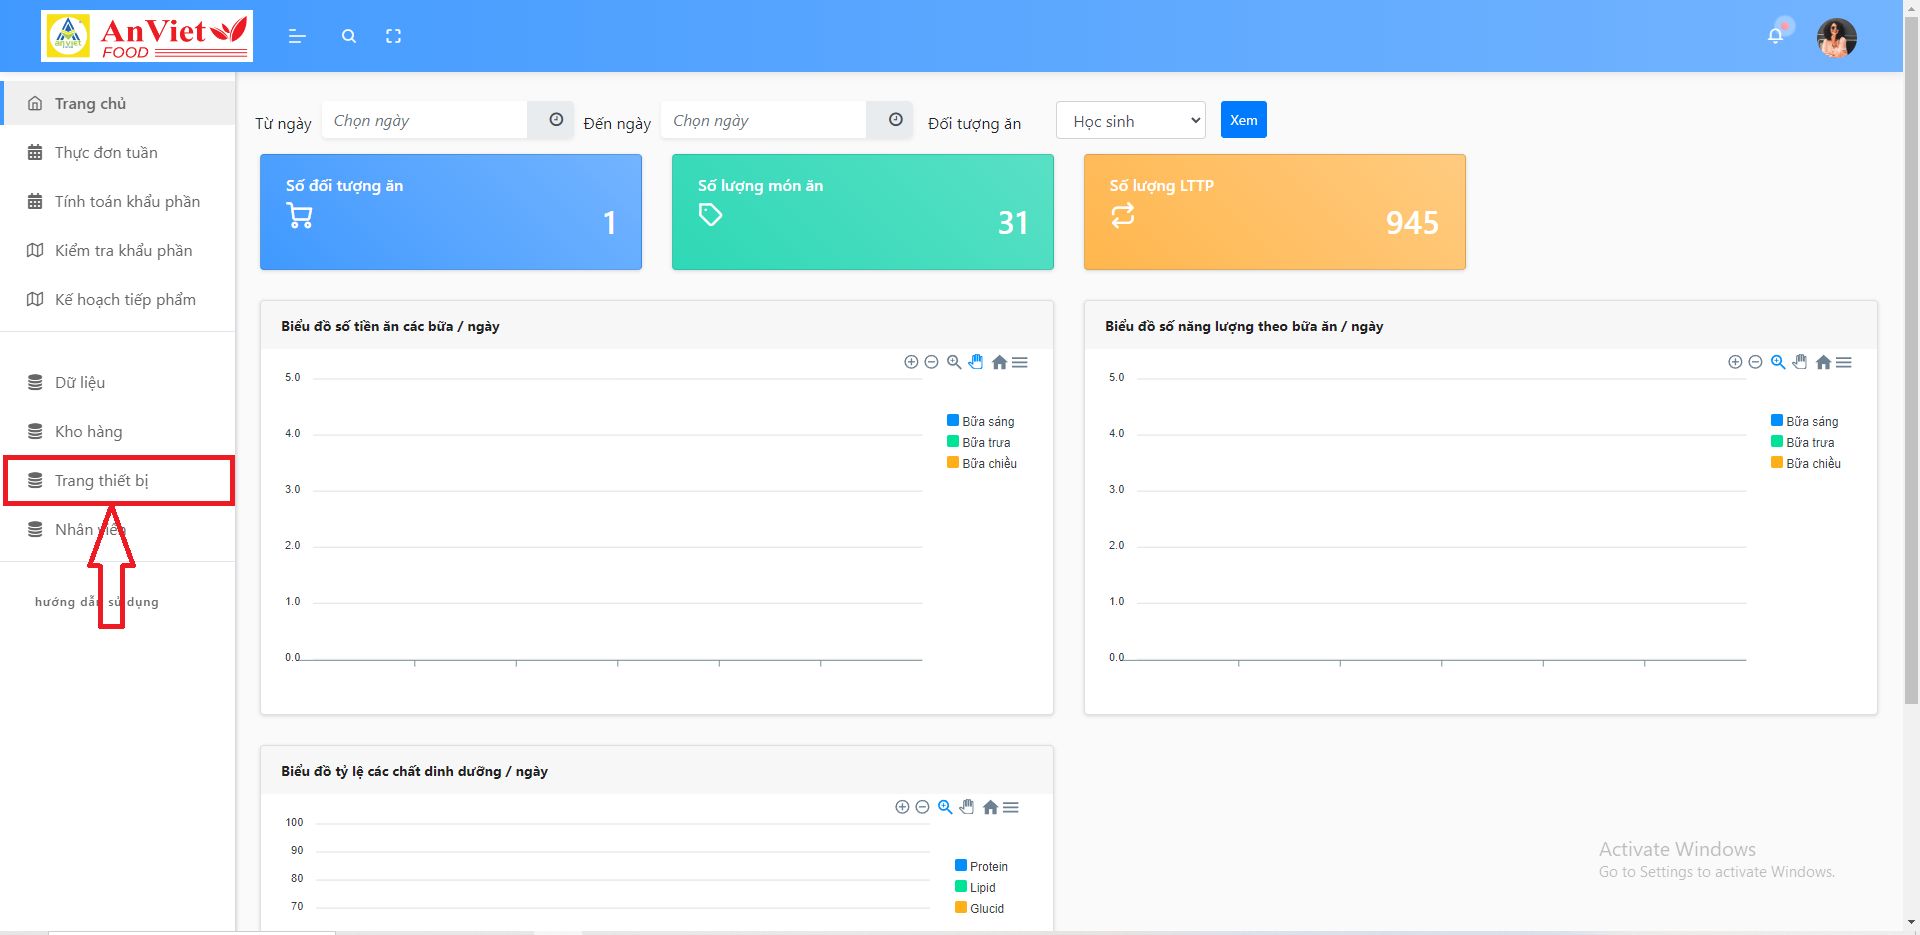
Task: Reset the nutrition chart with the home icon
Action: coord(990,807)
